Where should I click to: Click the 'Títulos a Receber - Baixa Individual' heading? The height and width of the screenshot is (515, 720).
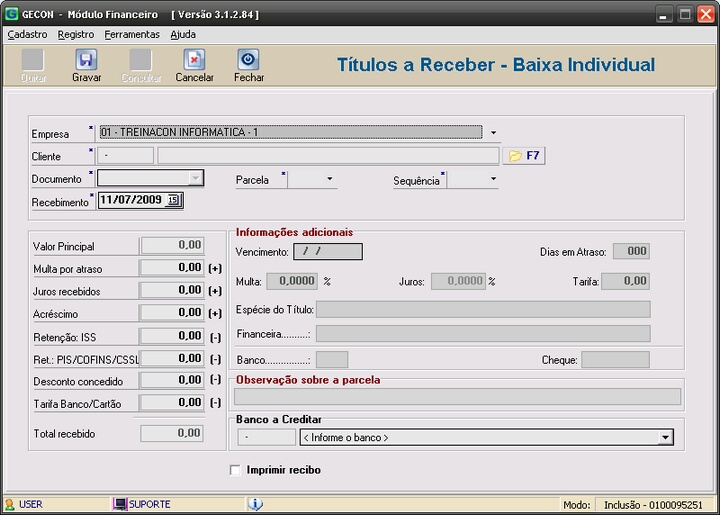tap(496, 65)
